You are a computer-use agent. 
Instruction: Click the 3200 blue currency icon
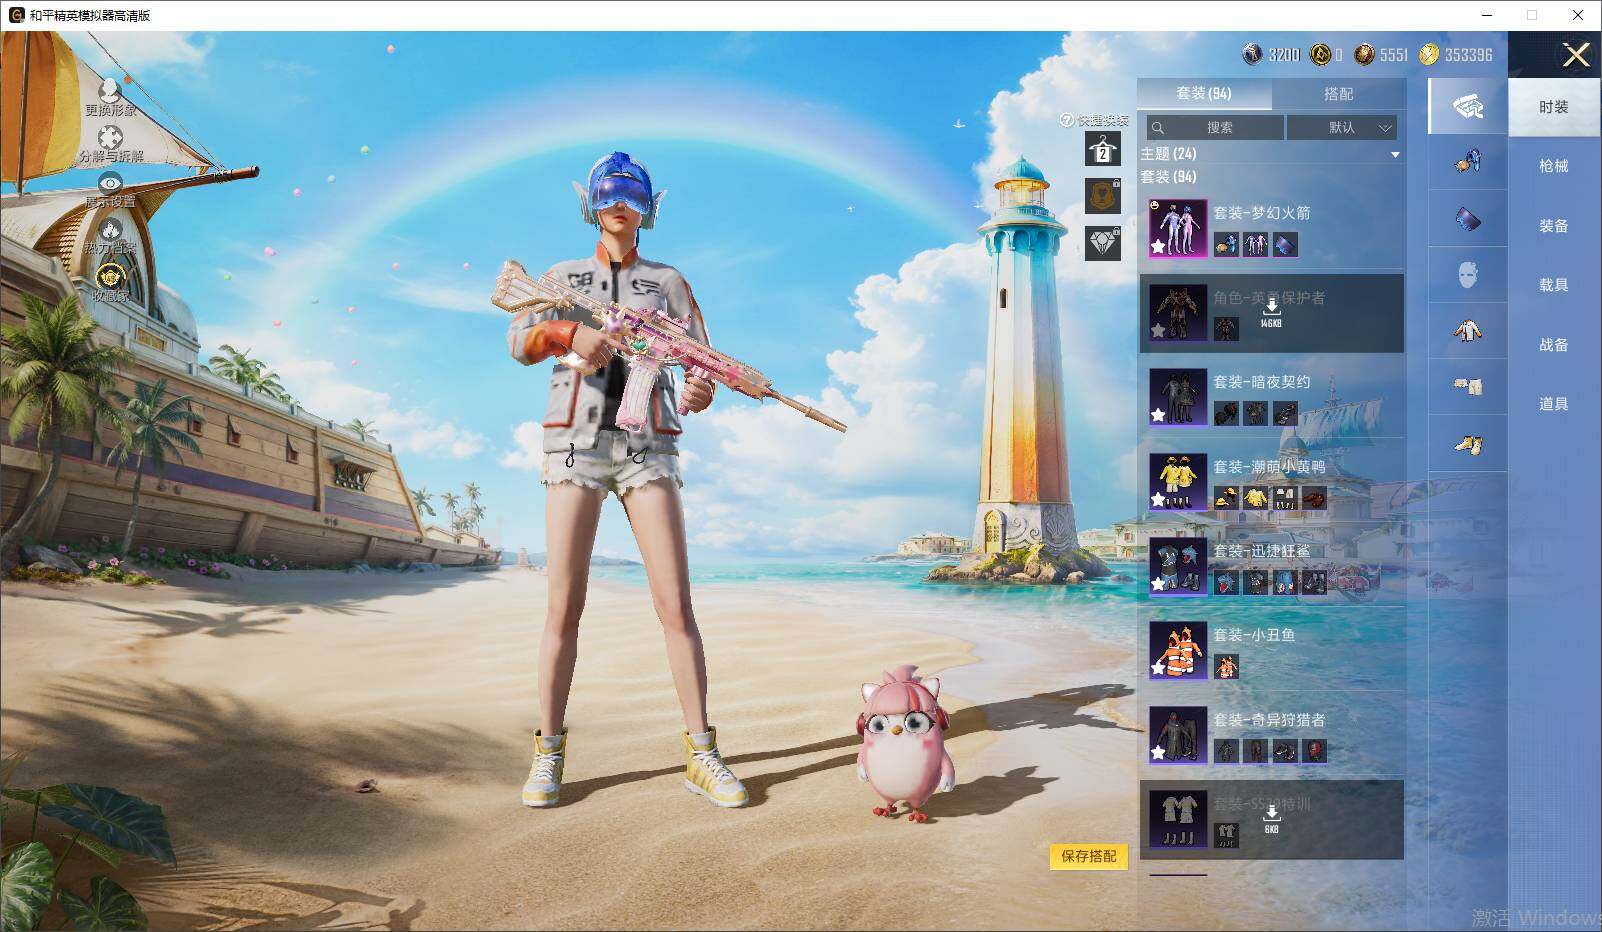click(x=1252, y=54)
